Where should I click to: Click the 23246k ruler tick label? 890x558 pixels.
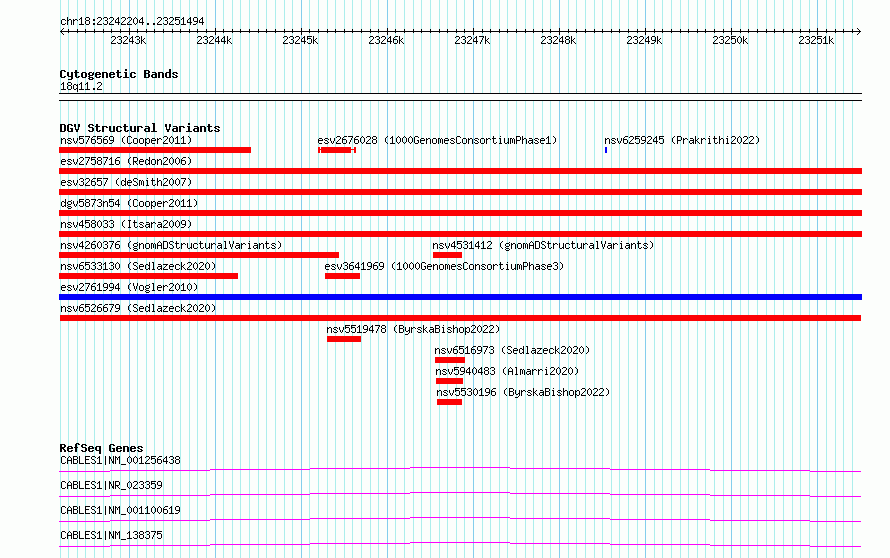click(386, 40)
